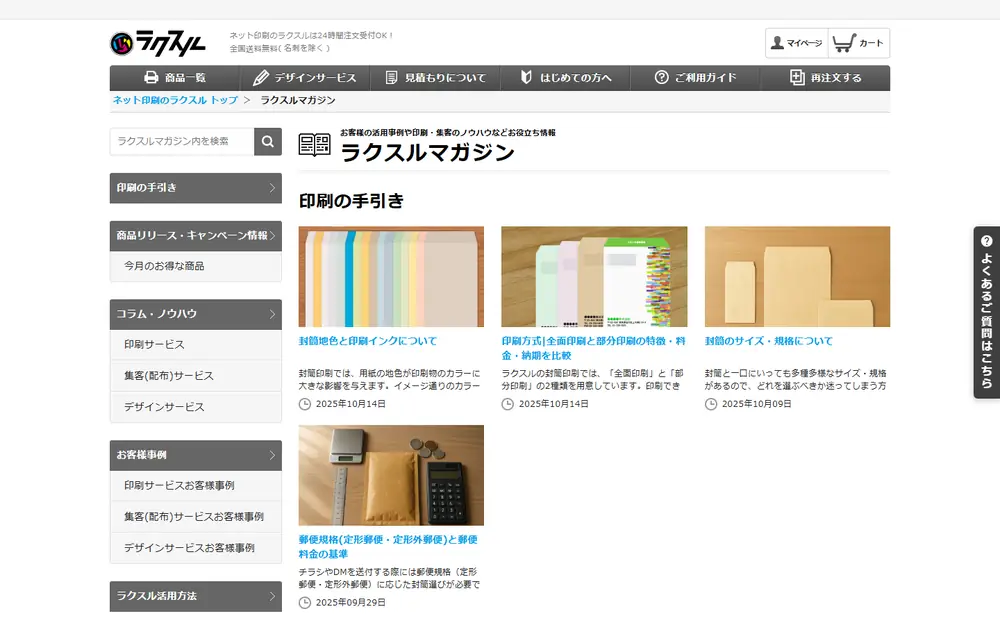Open 集客(配布)サービスお客様事例 link

click(x=194, y=517)
